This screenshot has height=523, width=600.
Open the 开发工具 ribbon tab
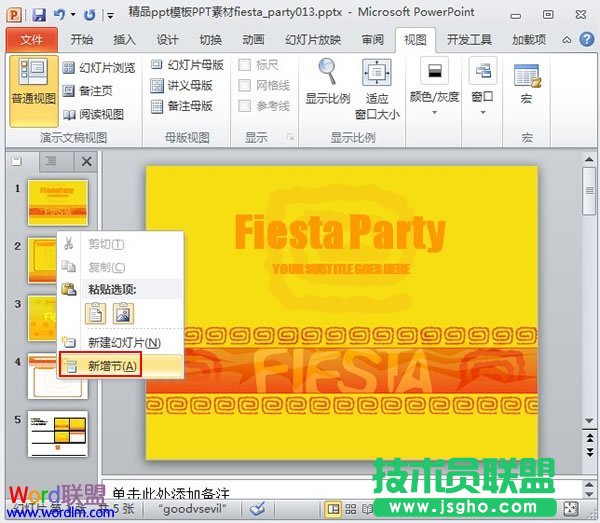(469, 40)
